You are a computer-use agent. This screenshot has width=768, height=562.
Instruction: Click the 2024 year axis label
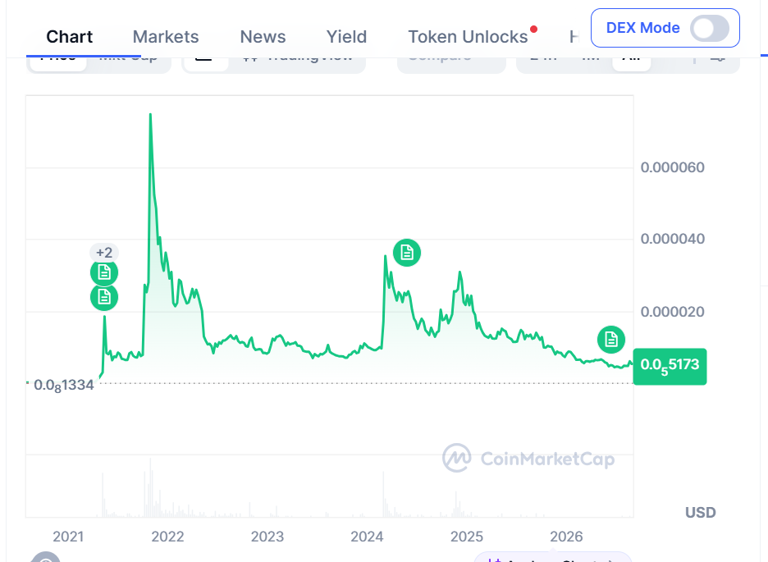(367, 537)
